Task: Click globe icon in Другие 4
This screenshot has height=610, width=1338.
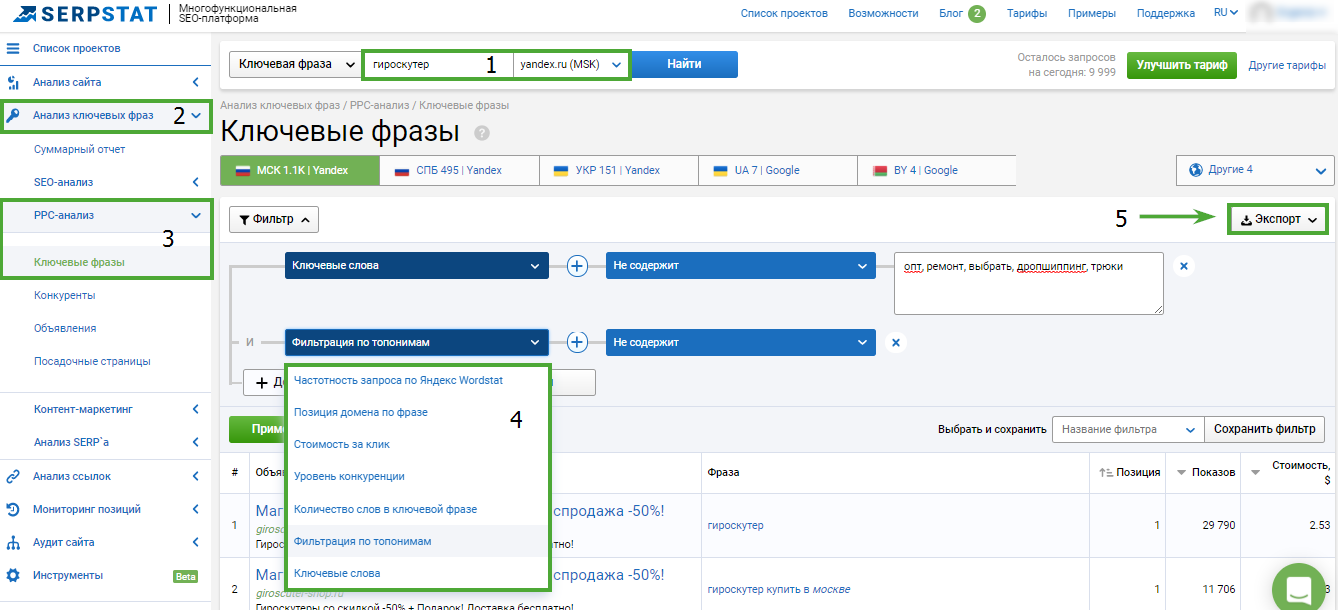Action: (1195, 170)
